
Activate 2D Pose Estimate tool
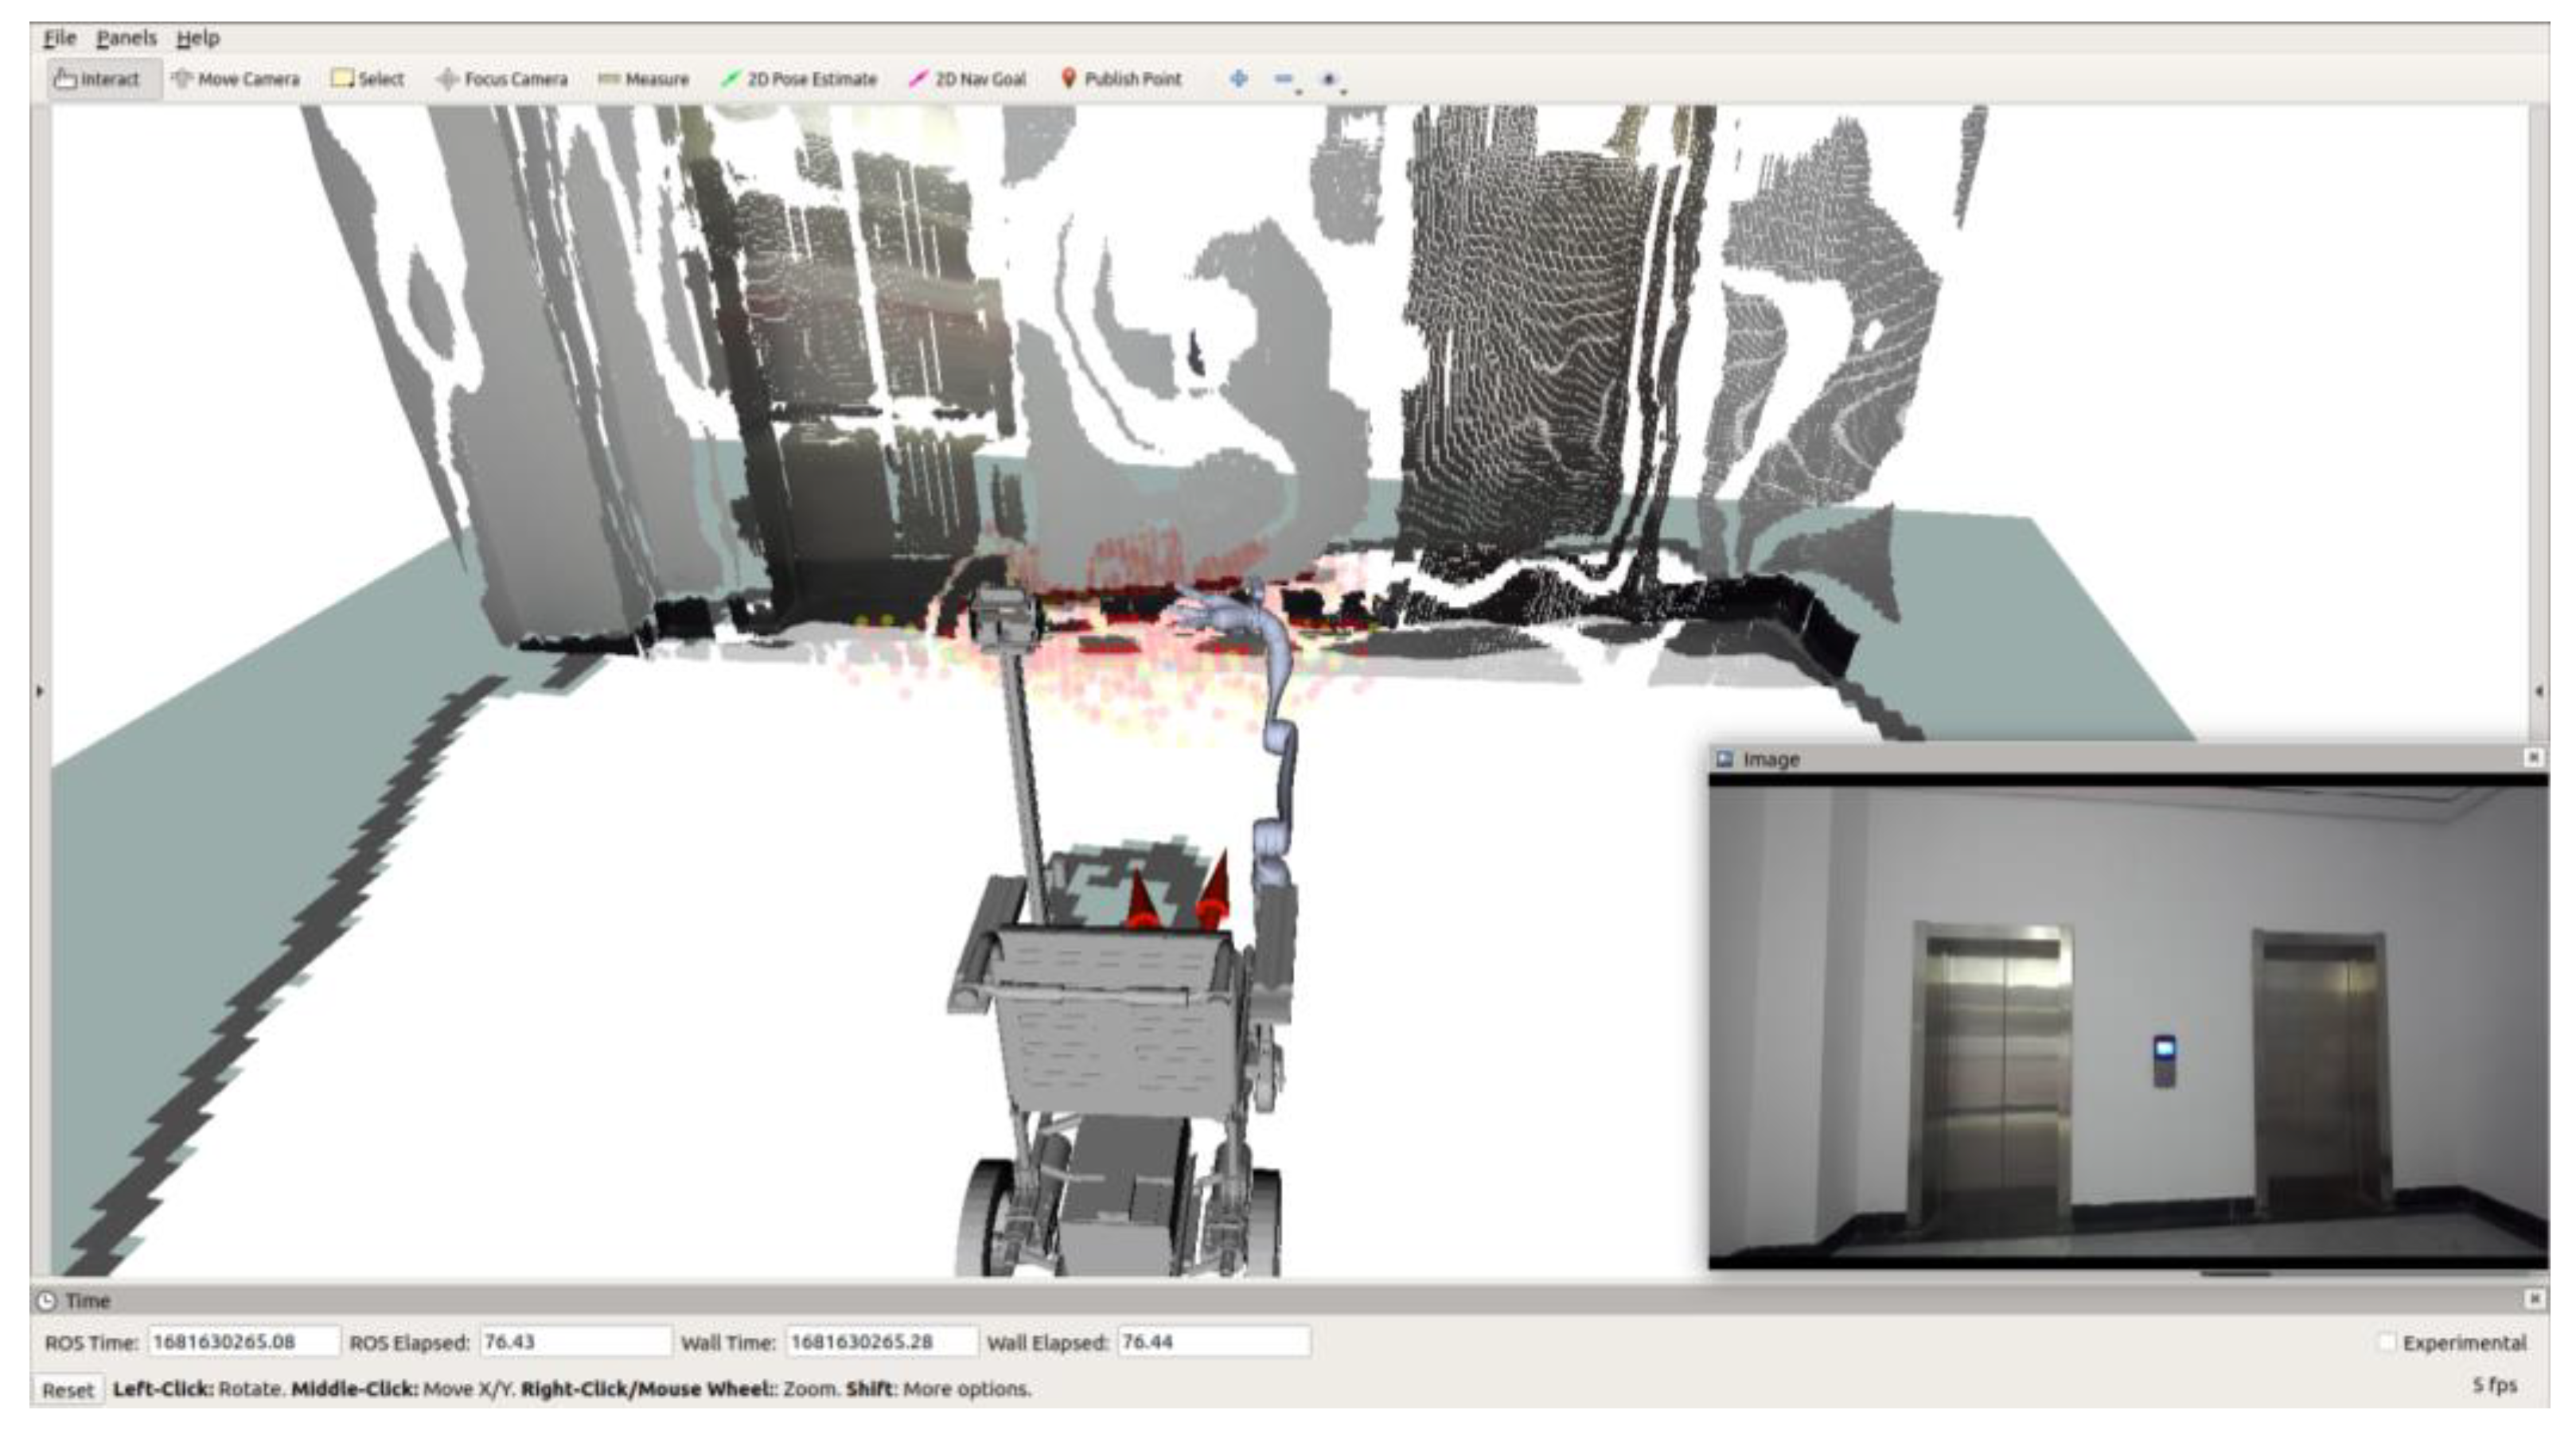point(799,79)
